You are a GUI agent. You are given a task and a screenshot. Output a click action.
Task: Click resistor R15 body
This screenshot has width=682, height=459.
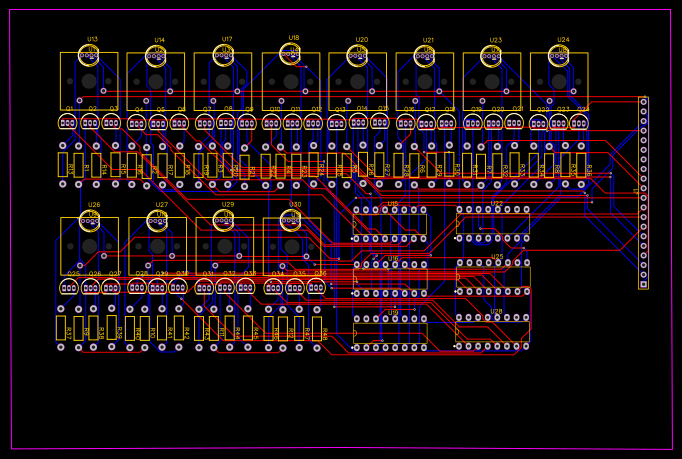115,164
